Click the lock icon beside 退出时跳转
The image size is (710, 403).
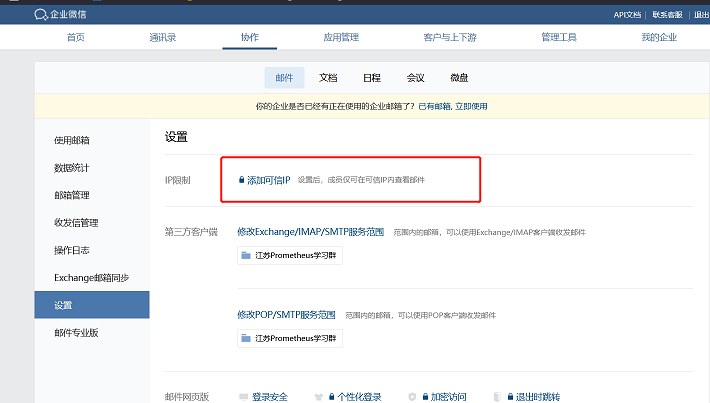coord(509,397)
